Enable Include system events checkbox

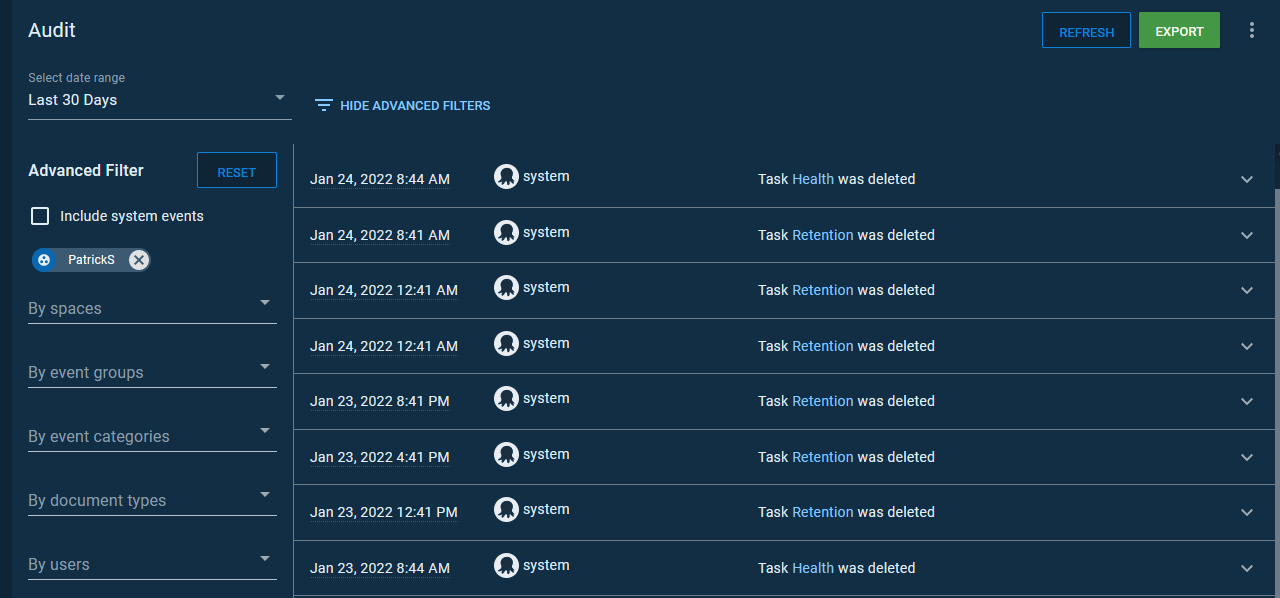[x=40, y=216]
